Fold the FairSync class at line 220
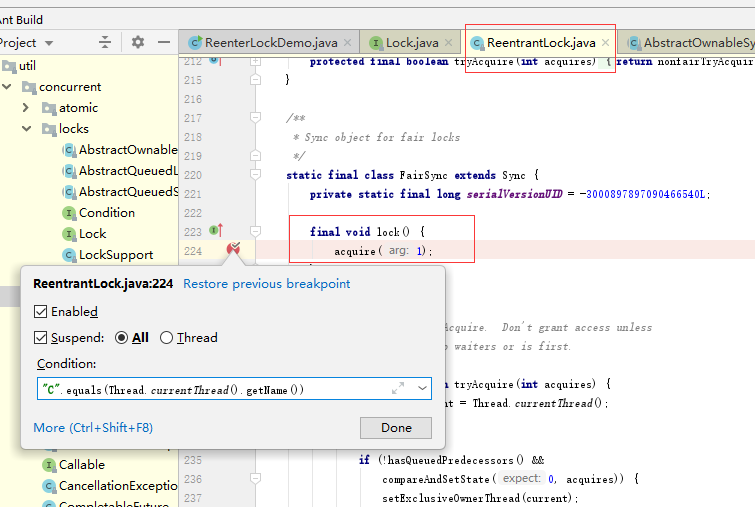Image resolution: width=755 pixels, height=507 pixels. point(256,174)
